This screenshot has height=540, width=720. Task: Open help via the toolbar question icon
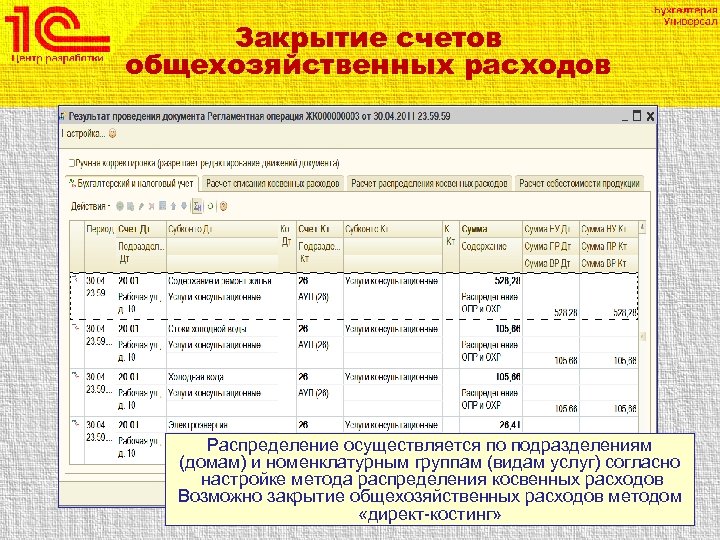(x=224, y=206)
